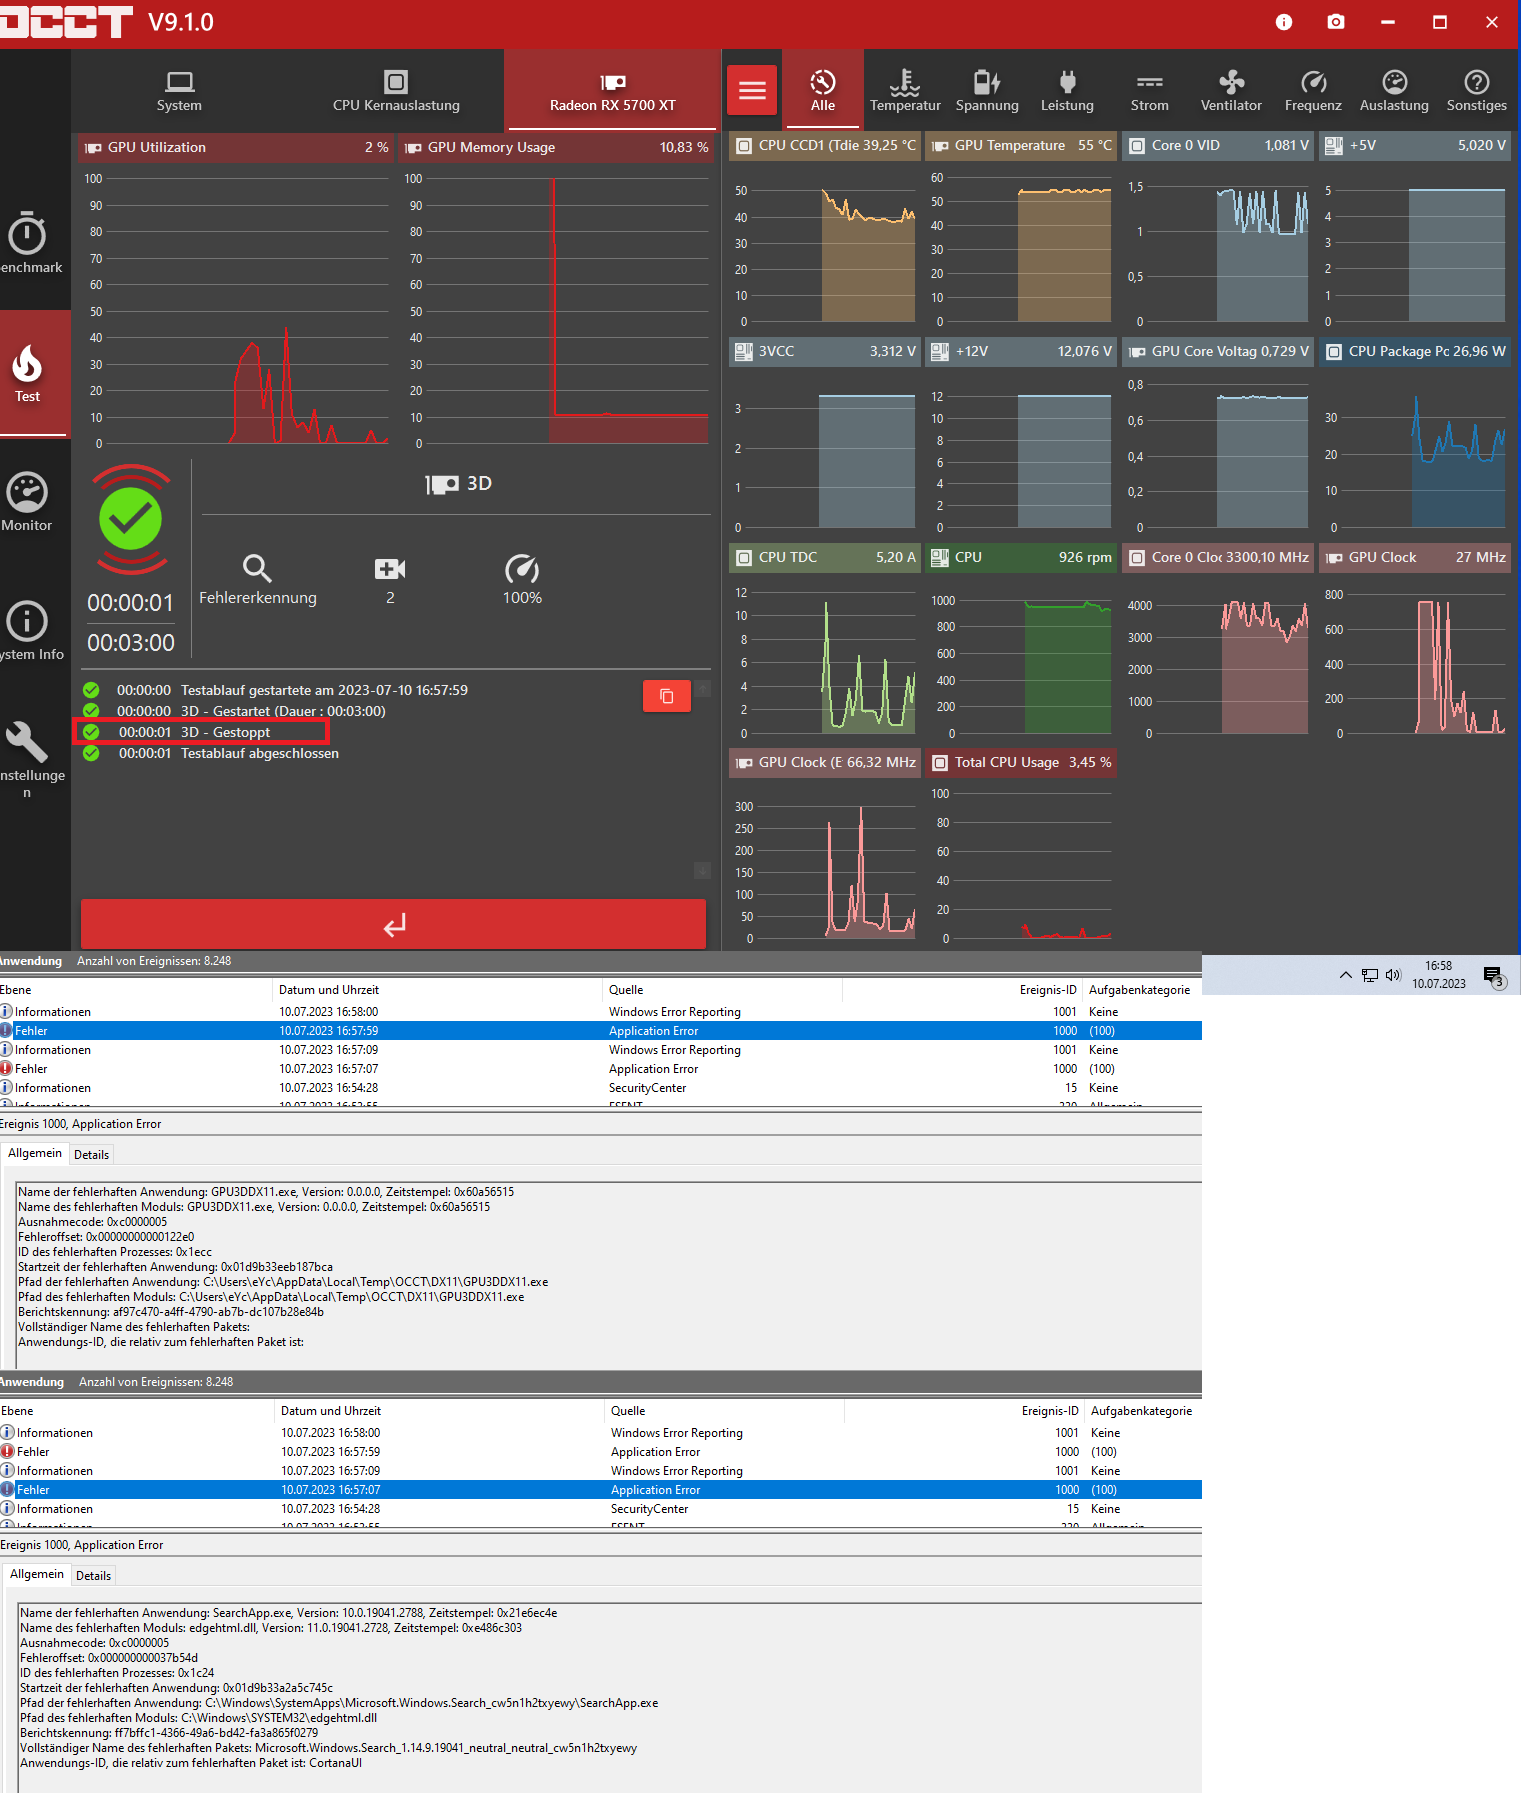Open notification center in taskbar
The height and width of the screenshot is (1793, 1521).
(x=1494, y=976)
